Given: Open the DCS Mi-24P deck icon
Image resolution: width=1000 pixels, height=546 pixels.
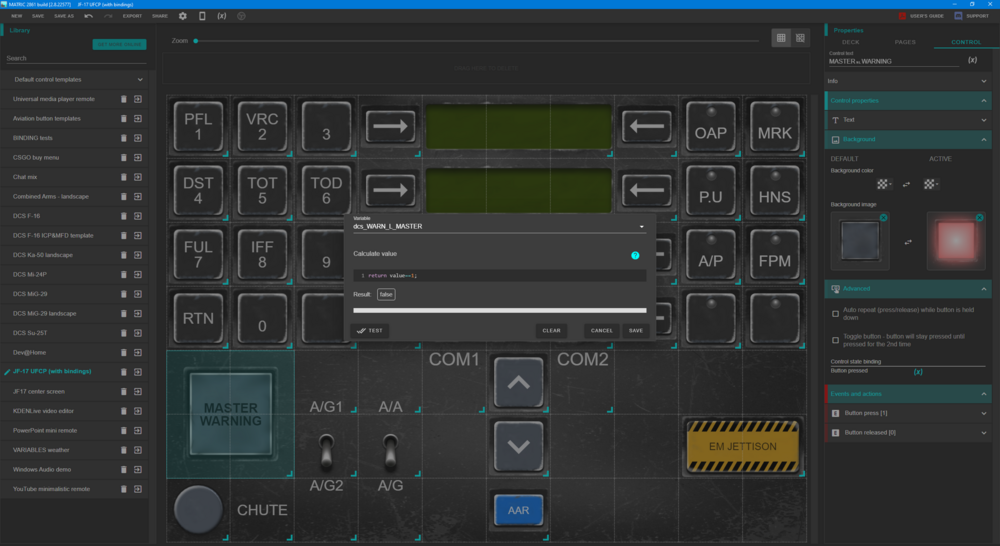Looking at the screenshot, I should point(138,274).
